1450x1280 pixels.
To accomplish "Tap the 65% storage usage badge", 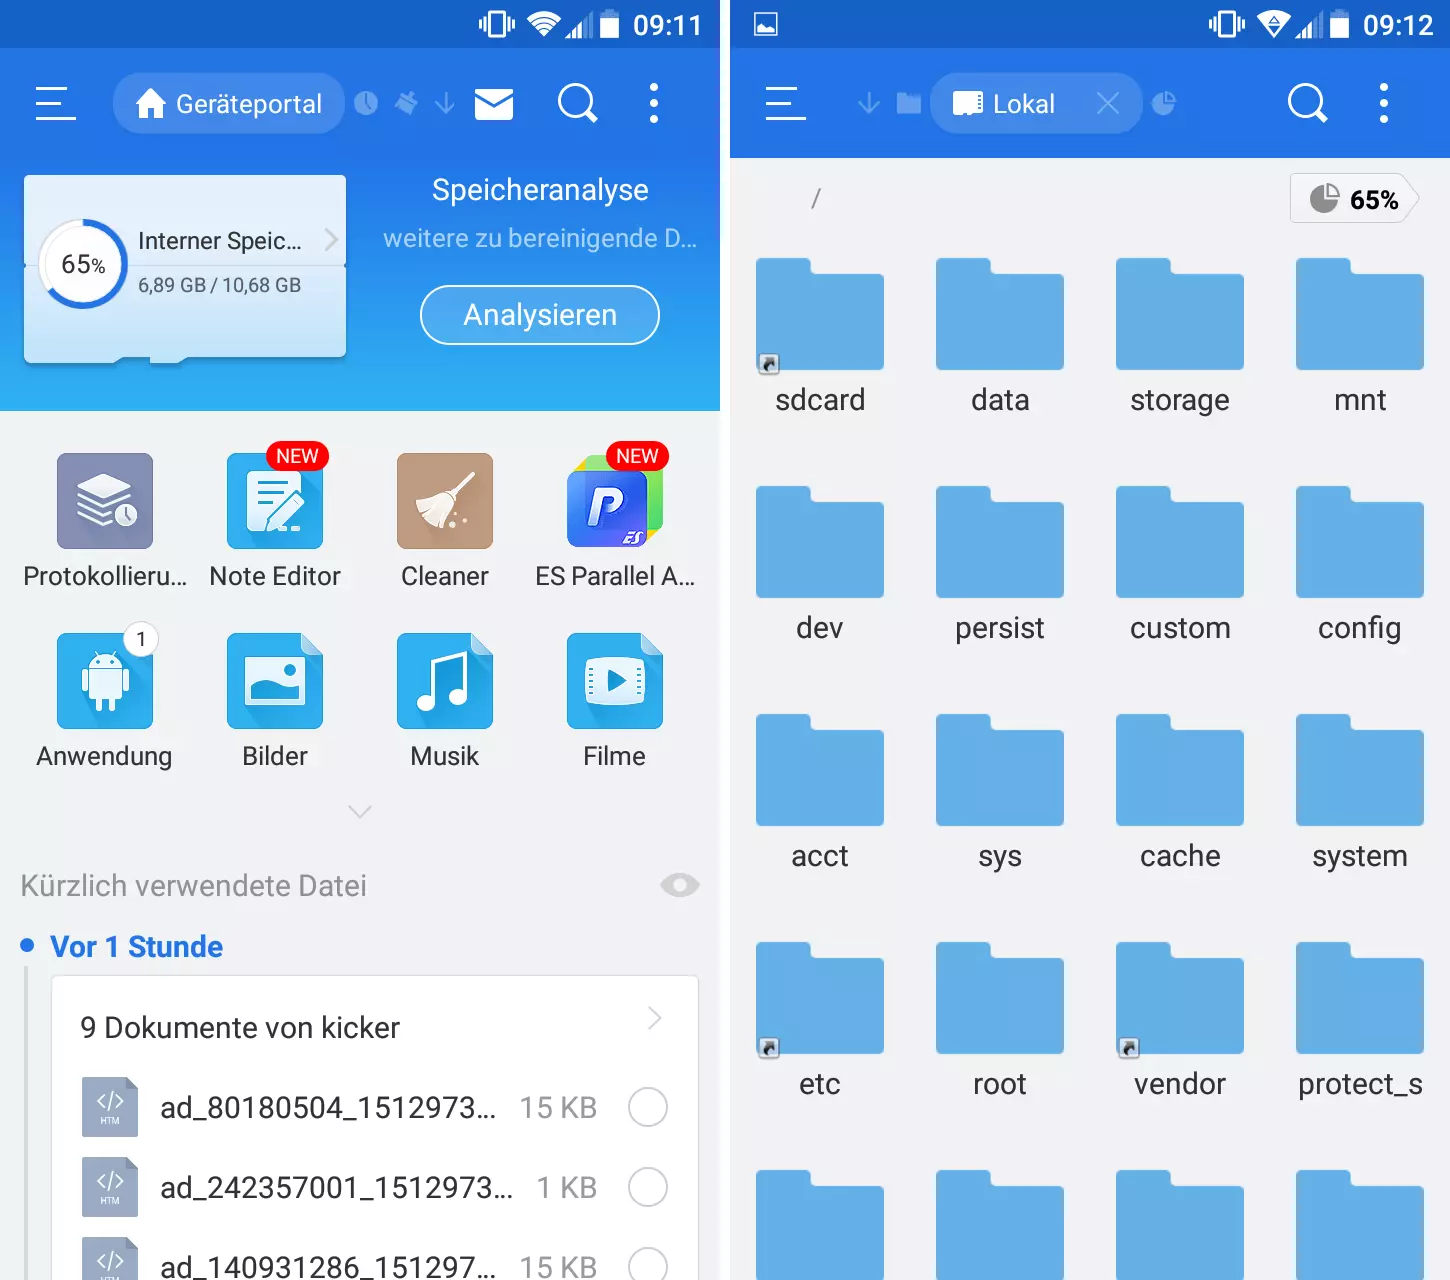I will pos(1355,199).
